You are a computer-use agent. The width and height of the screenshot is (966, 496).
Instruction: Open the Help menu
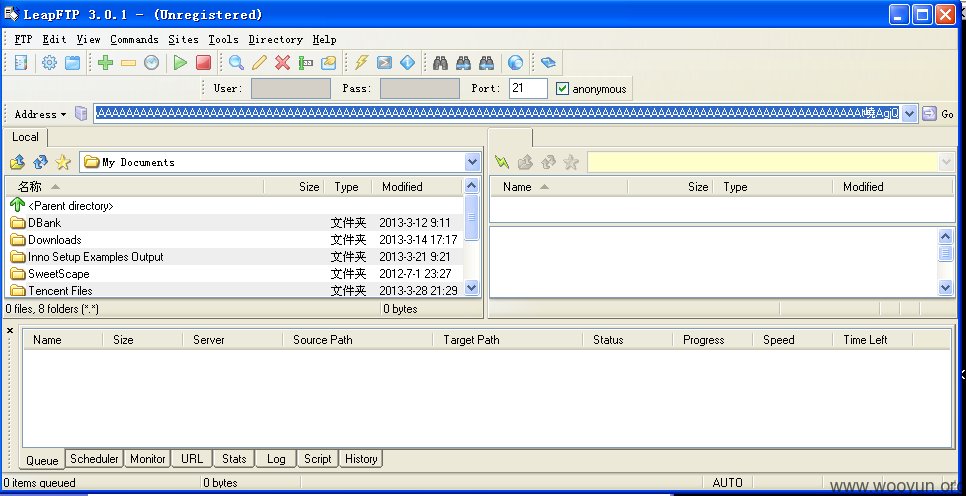tap(324, 39)
